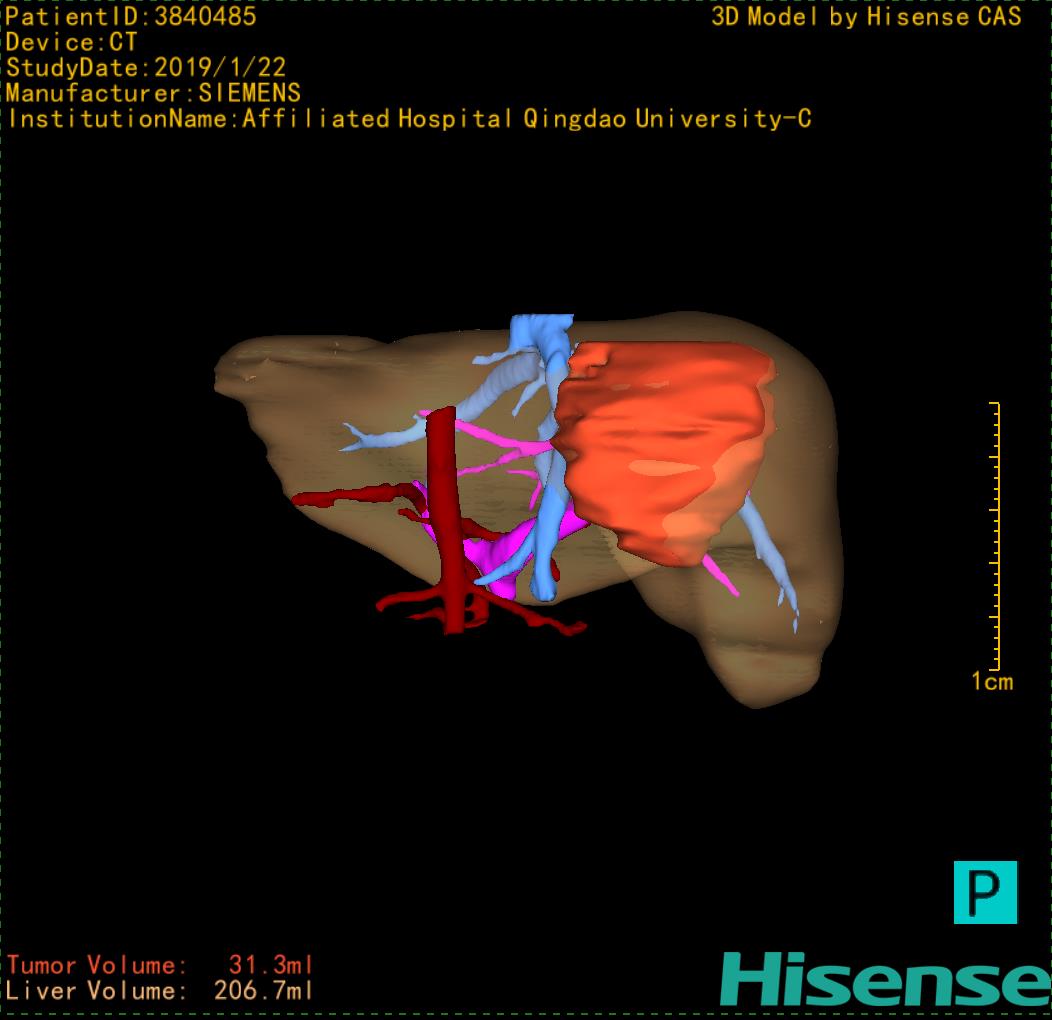Select the PatientID text line
Image resolution: width=1052 pixels, height=1020 pixels.
131,16
